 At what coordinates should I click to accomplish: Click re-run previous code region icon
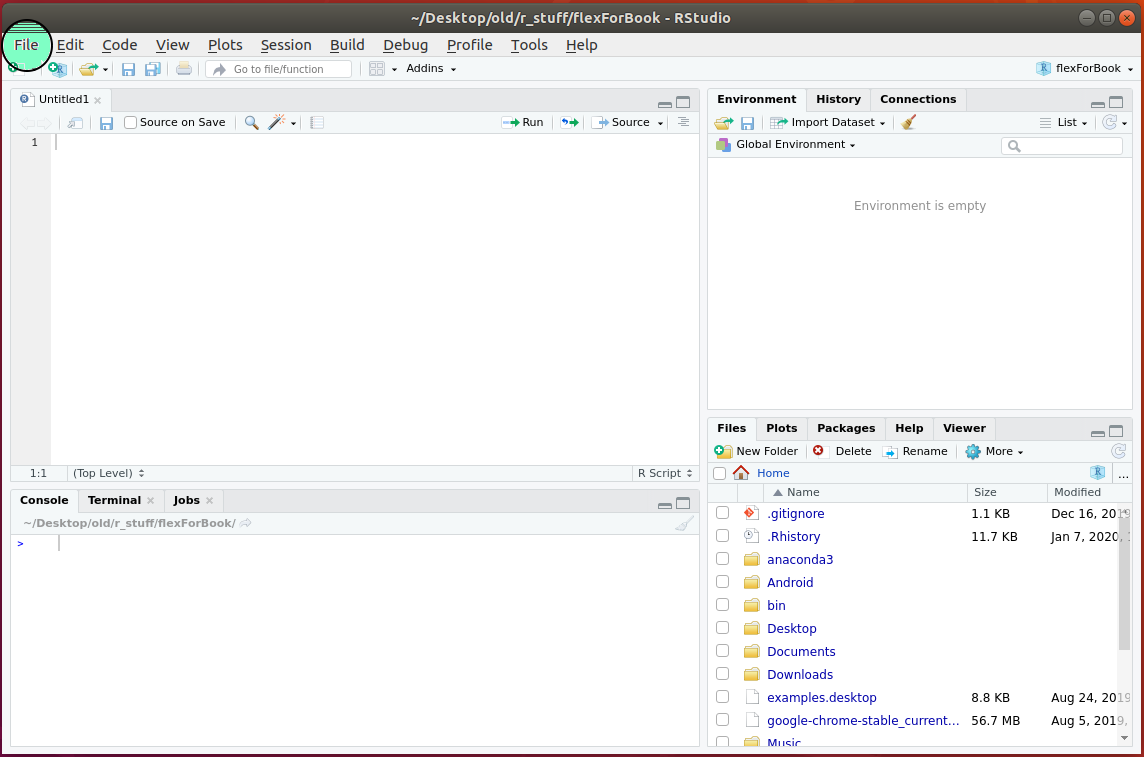[x=569, y=123]
